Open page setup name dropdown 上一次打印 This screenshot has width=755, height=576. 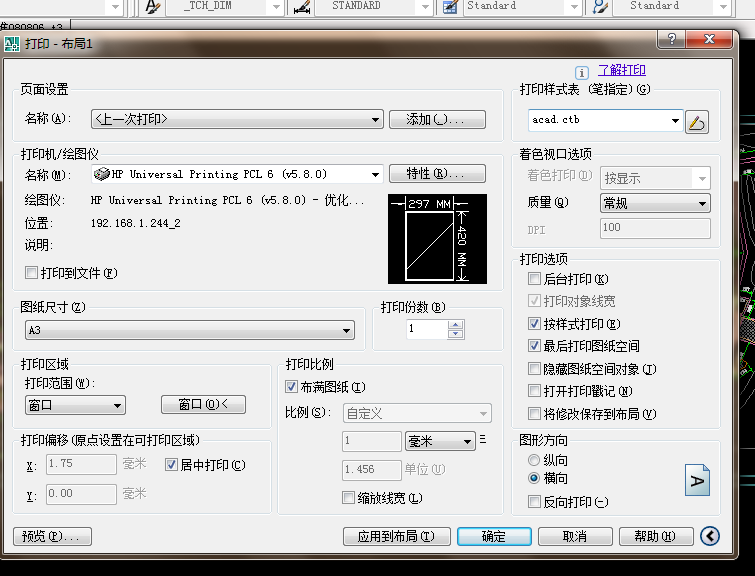(x=237, y=119)
